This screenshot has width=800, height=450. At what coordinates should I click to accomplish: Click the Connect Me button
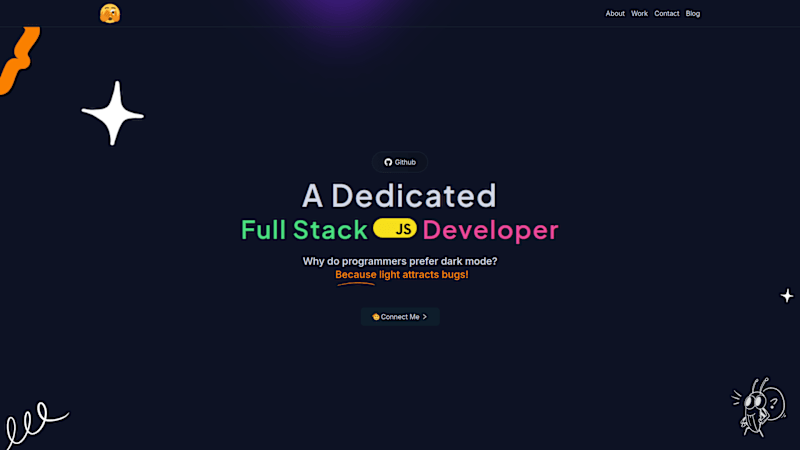click(400, 317)
